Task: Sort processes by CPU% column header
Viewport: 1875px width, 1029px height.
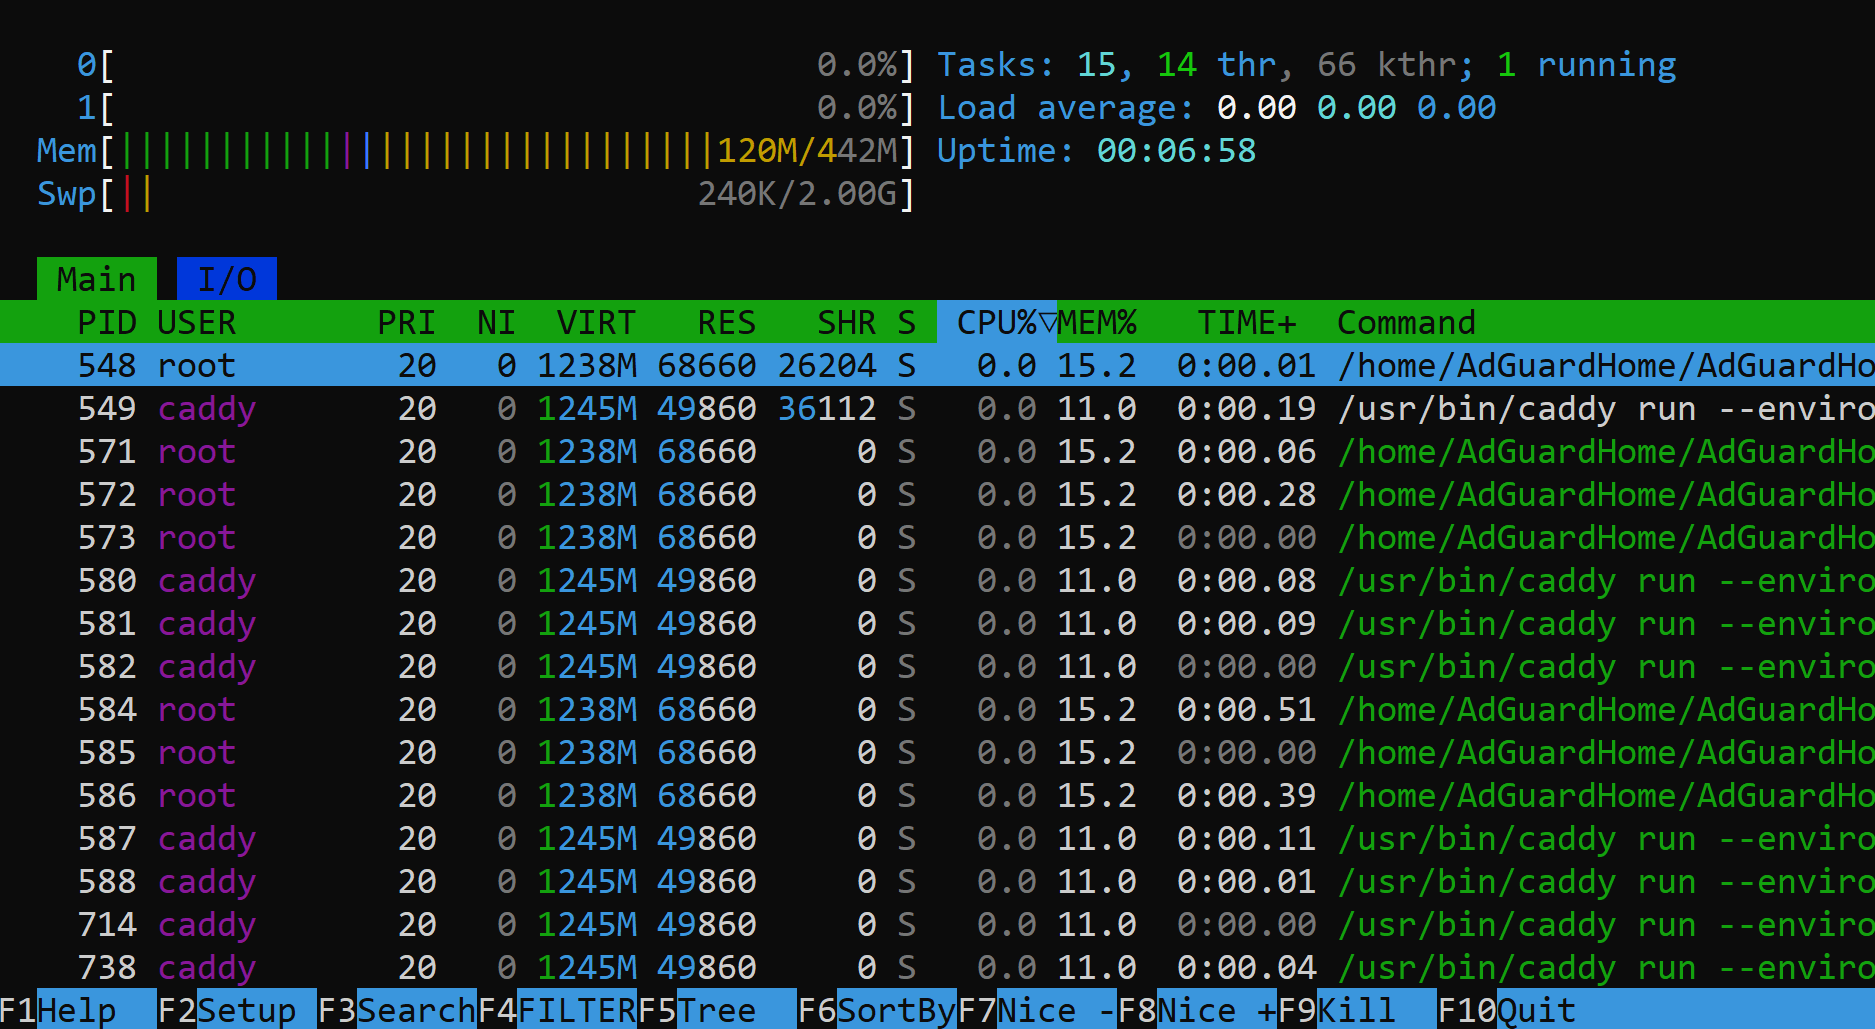Action: 996,322
